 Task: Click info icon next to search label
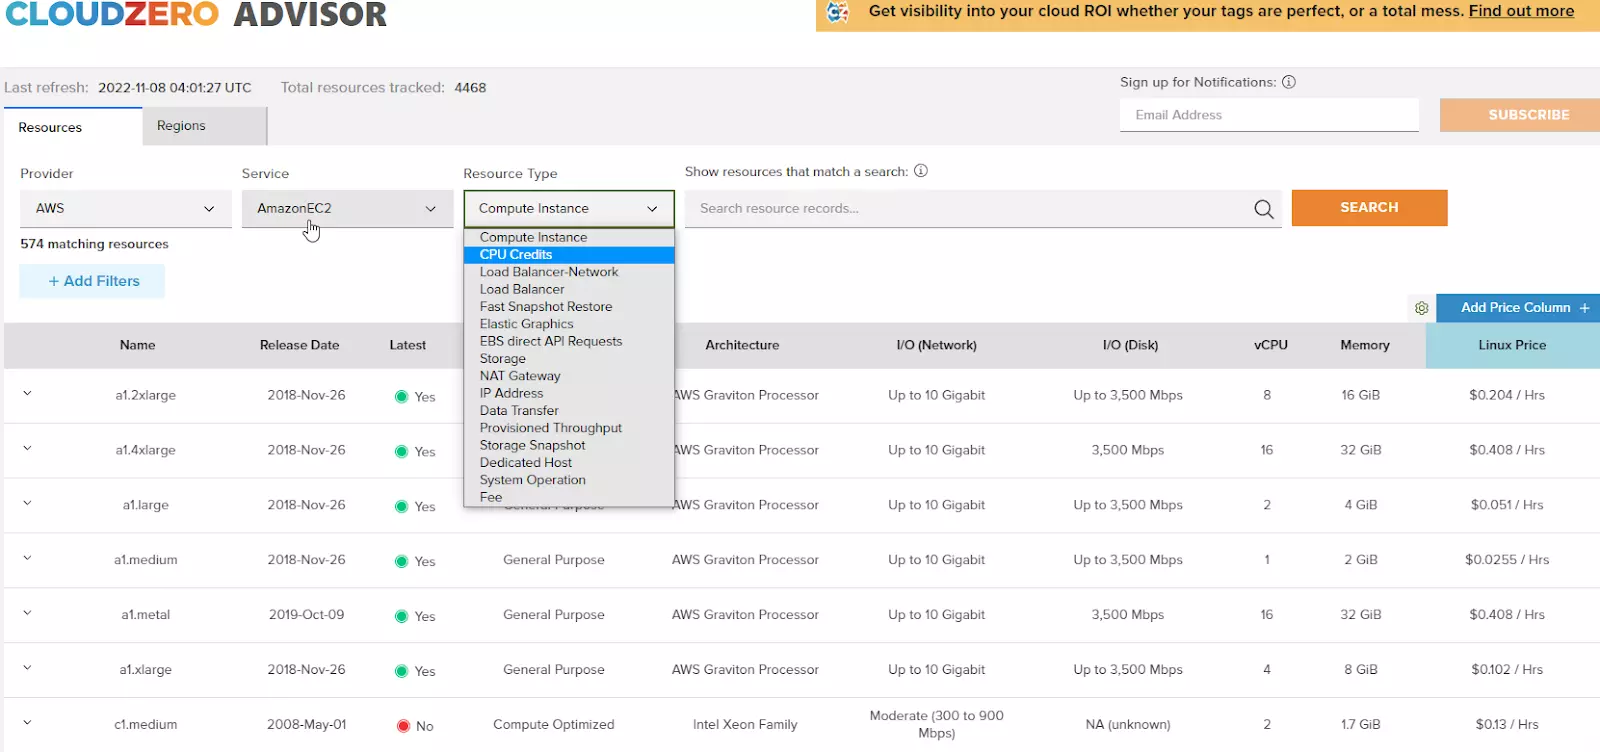[x=921, y=171]
